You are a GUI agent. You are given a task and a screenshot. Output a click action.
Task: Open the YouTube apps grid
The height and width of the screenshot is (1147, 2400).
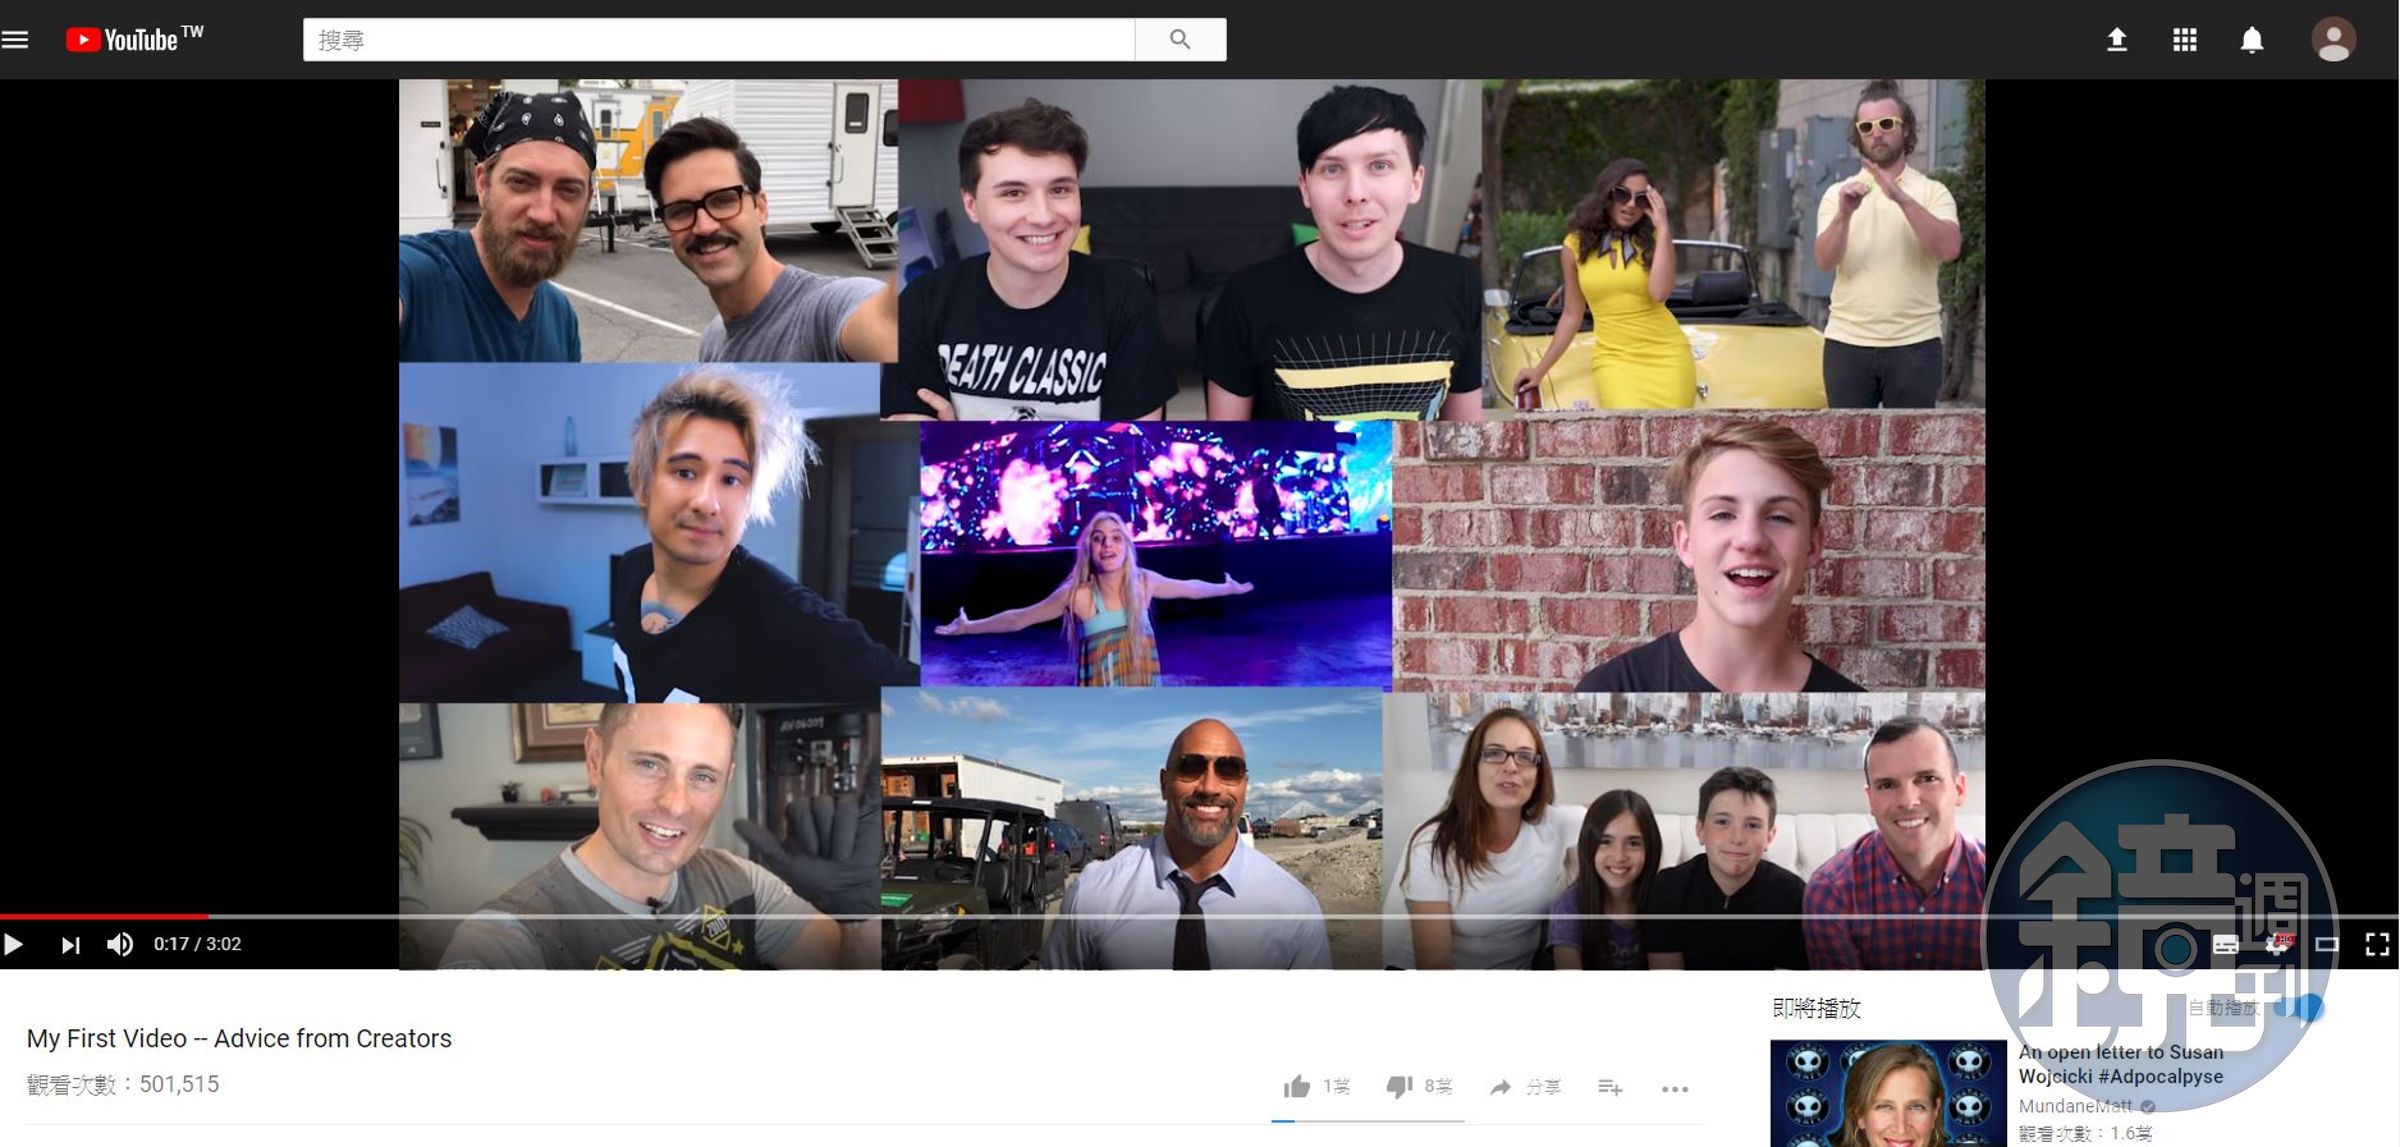click(2184, 40)
